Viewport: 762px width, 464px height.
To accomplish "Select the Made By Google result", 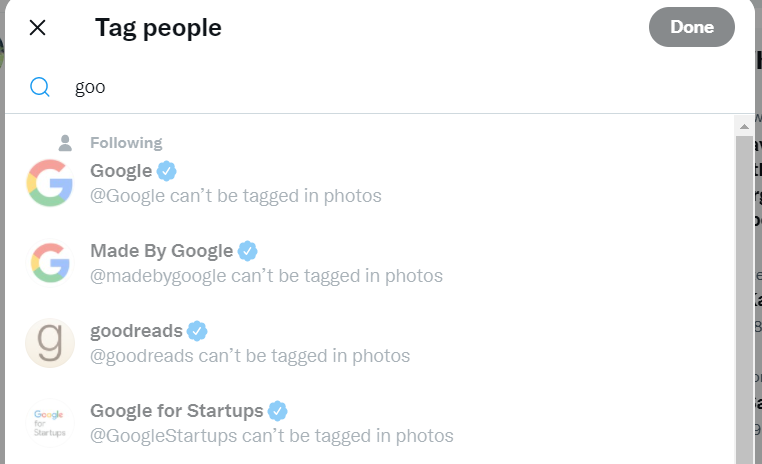I will pyautogui.click(x=161, y=250).
